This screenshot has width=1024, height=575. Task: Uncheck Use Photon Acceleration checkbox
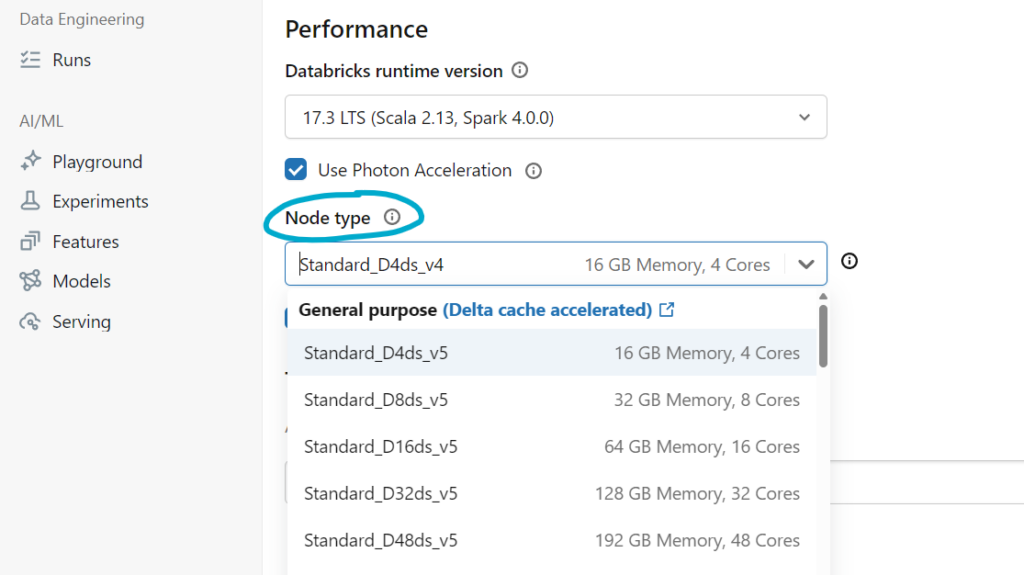[295, 170]
